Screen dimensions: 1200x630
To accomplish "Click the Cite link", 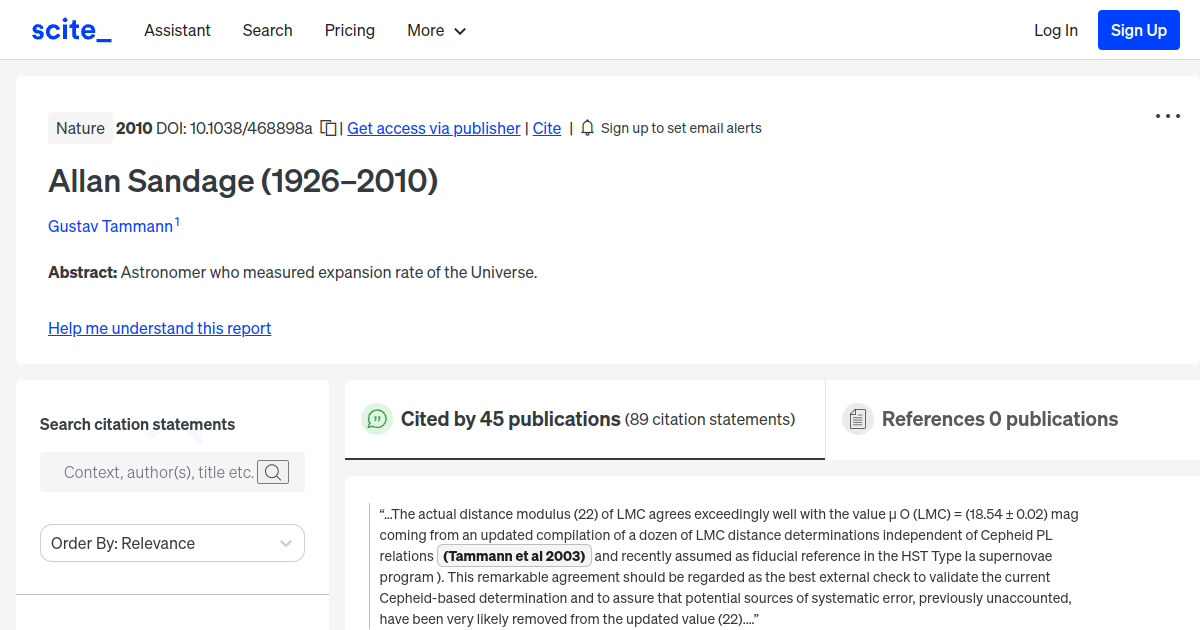I will point(546,128).
